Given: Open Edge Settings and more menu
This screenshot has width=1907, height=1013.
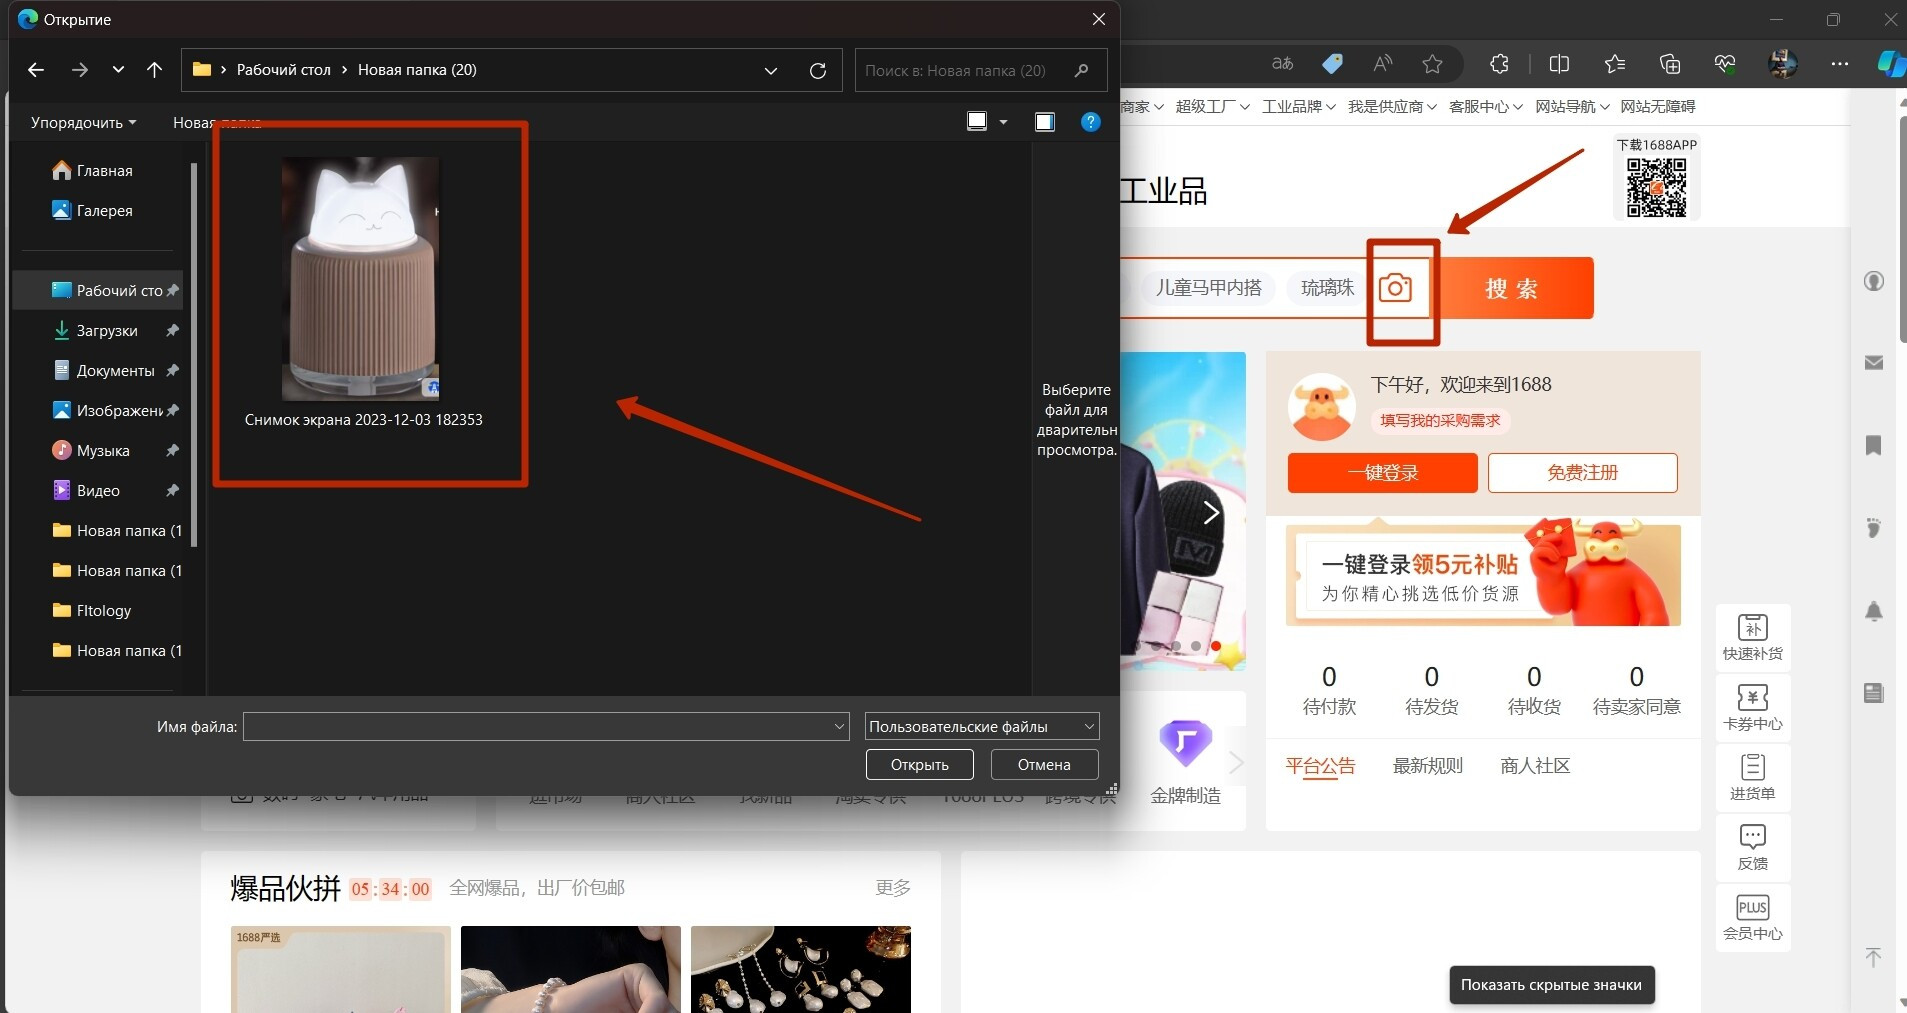Looking at the screenshot, I should point(1840,64).
